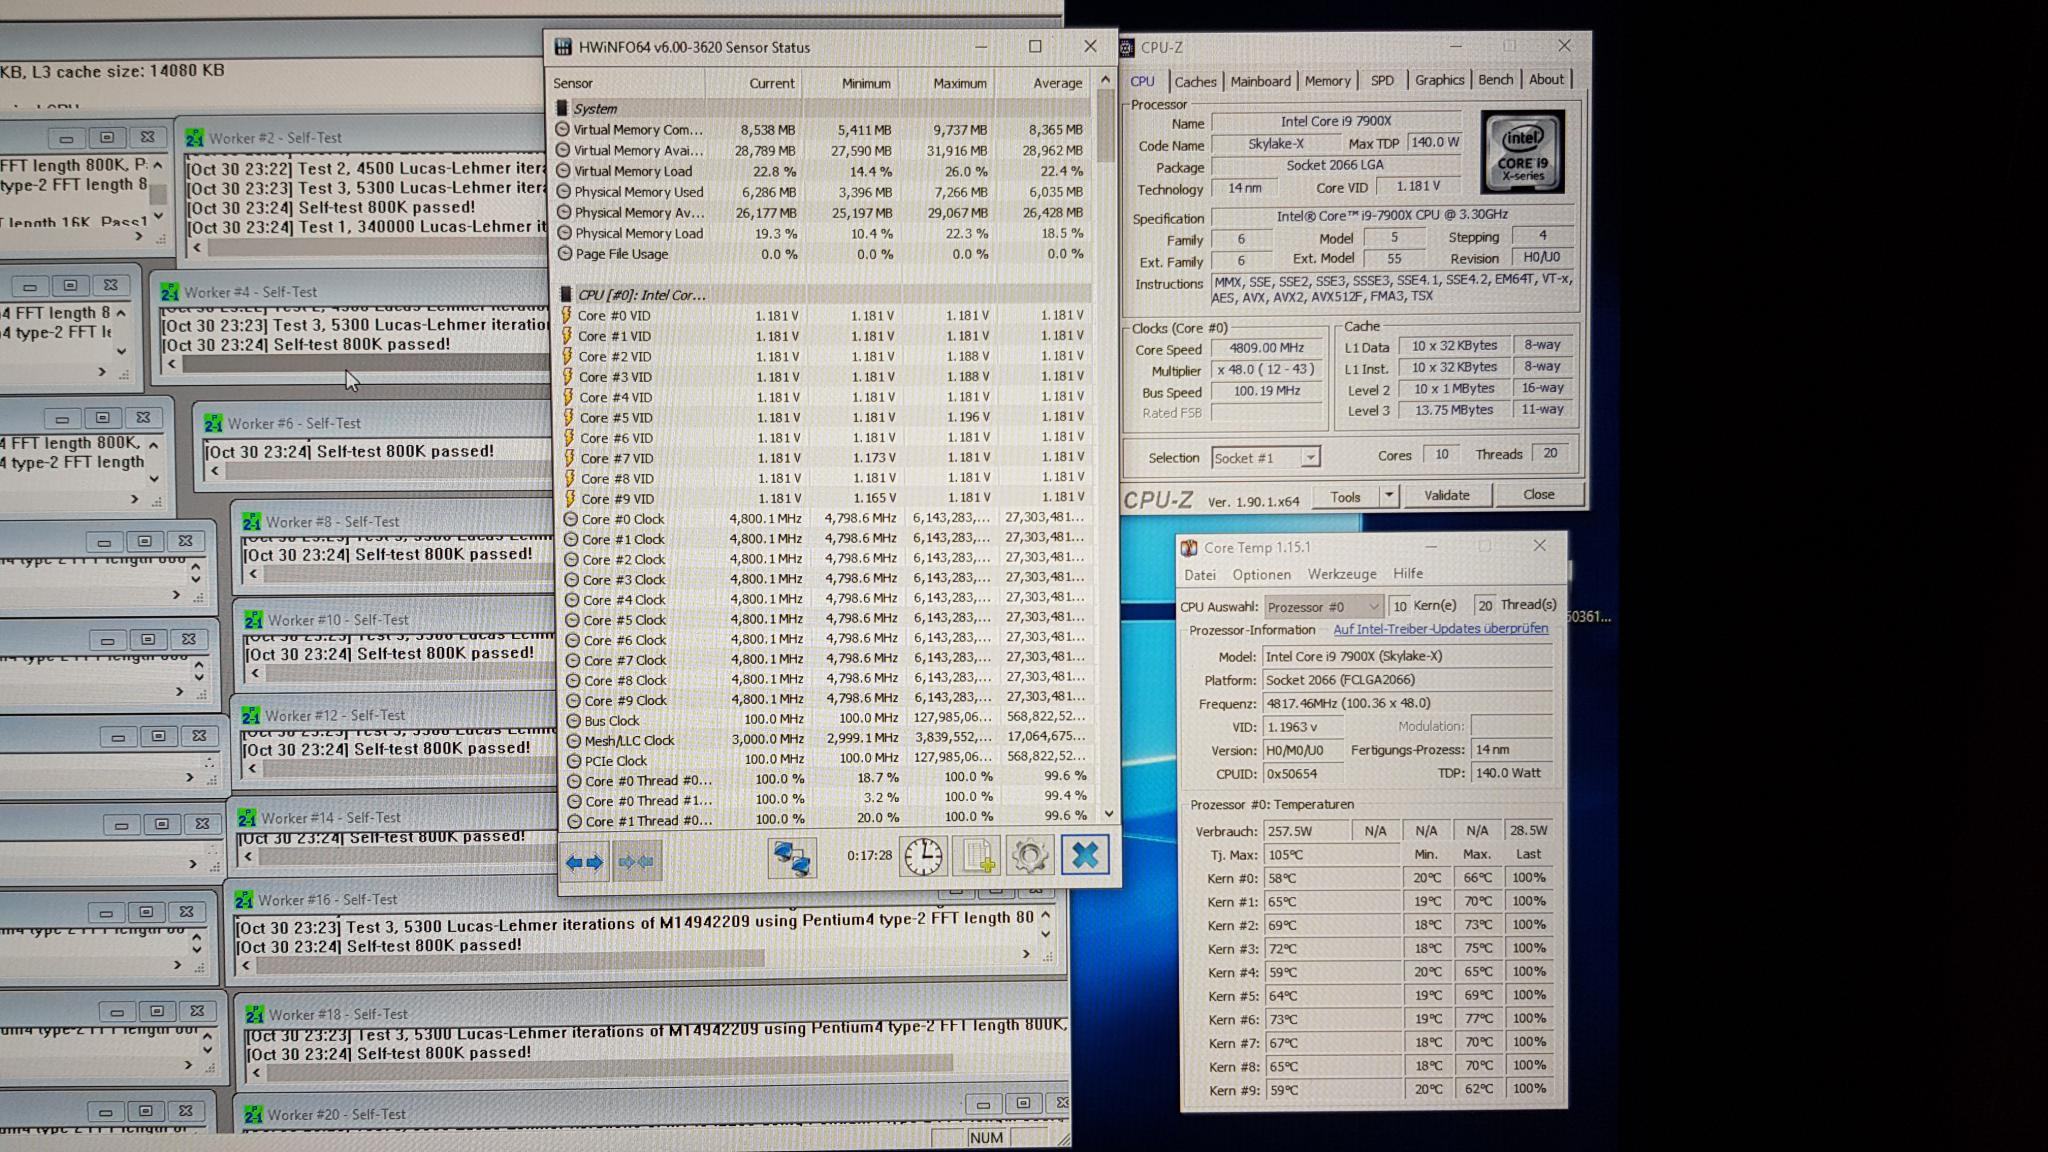
Task: Open HWiNFO sensor settings gear icon
Action: 1030,857
